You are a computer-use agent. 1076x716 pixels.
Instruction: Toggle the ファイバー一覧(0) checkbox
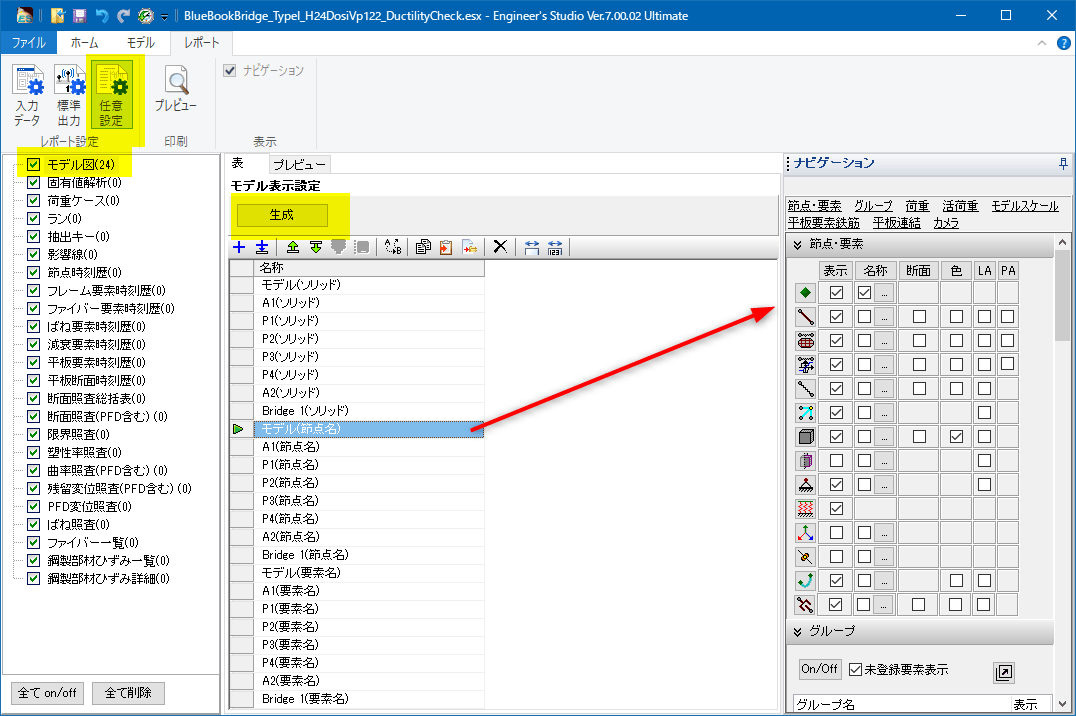tap(34, 542)
